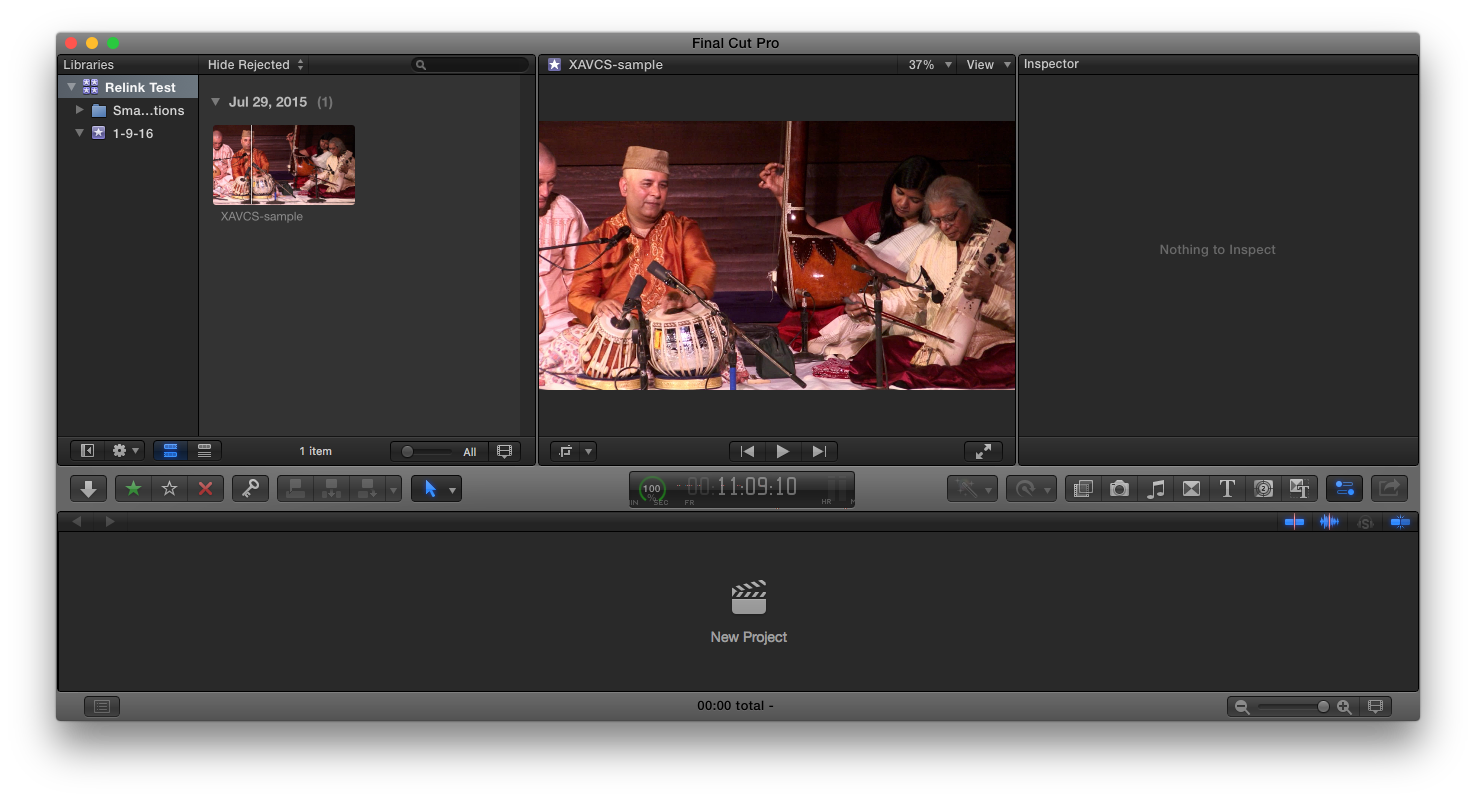Toggle the Inspector panel button
The image size is (1476, 801).
[x=1345, y=489]
